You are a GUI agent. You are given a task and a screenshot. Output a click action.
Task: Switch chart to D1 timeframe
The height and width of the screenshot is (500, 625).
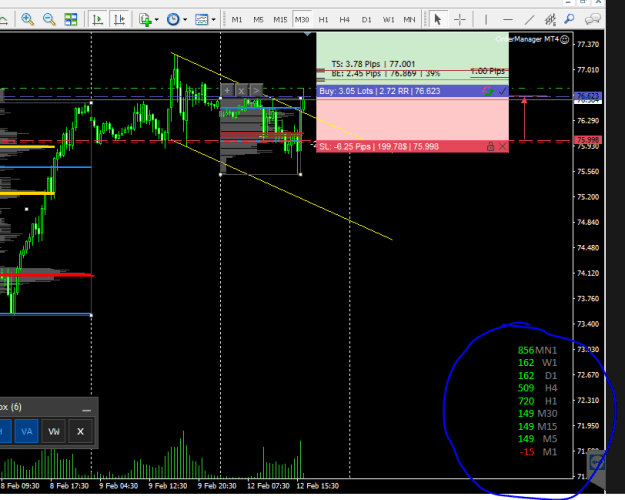coord(366,20)
